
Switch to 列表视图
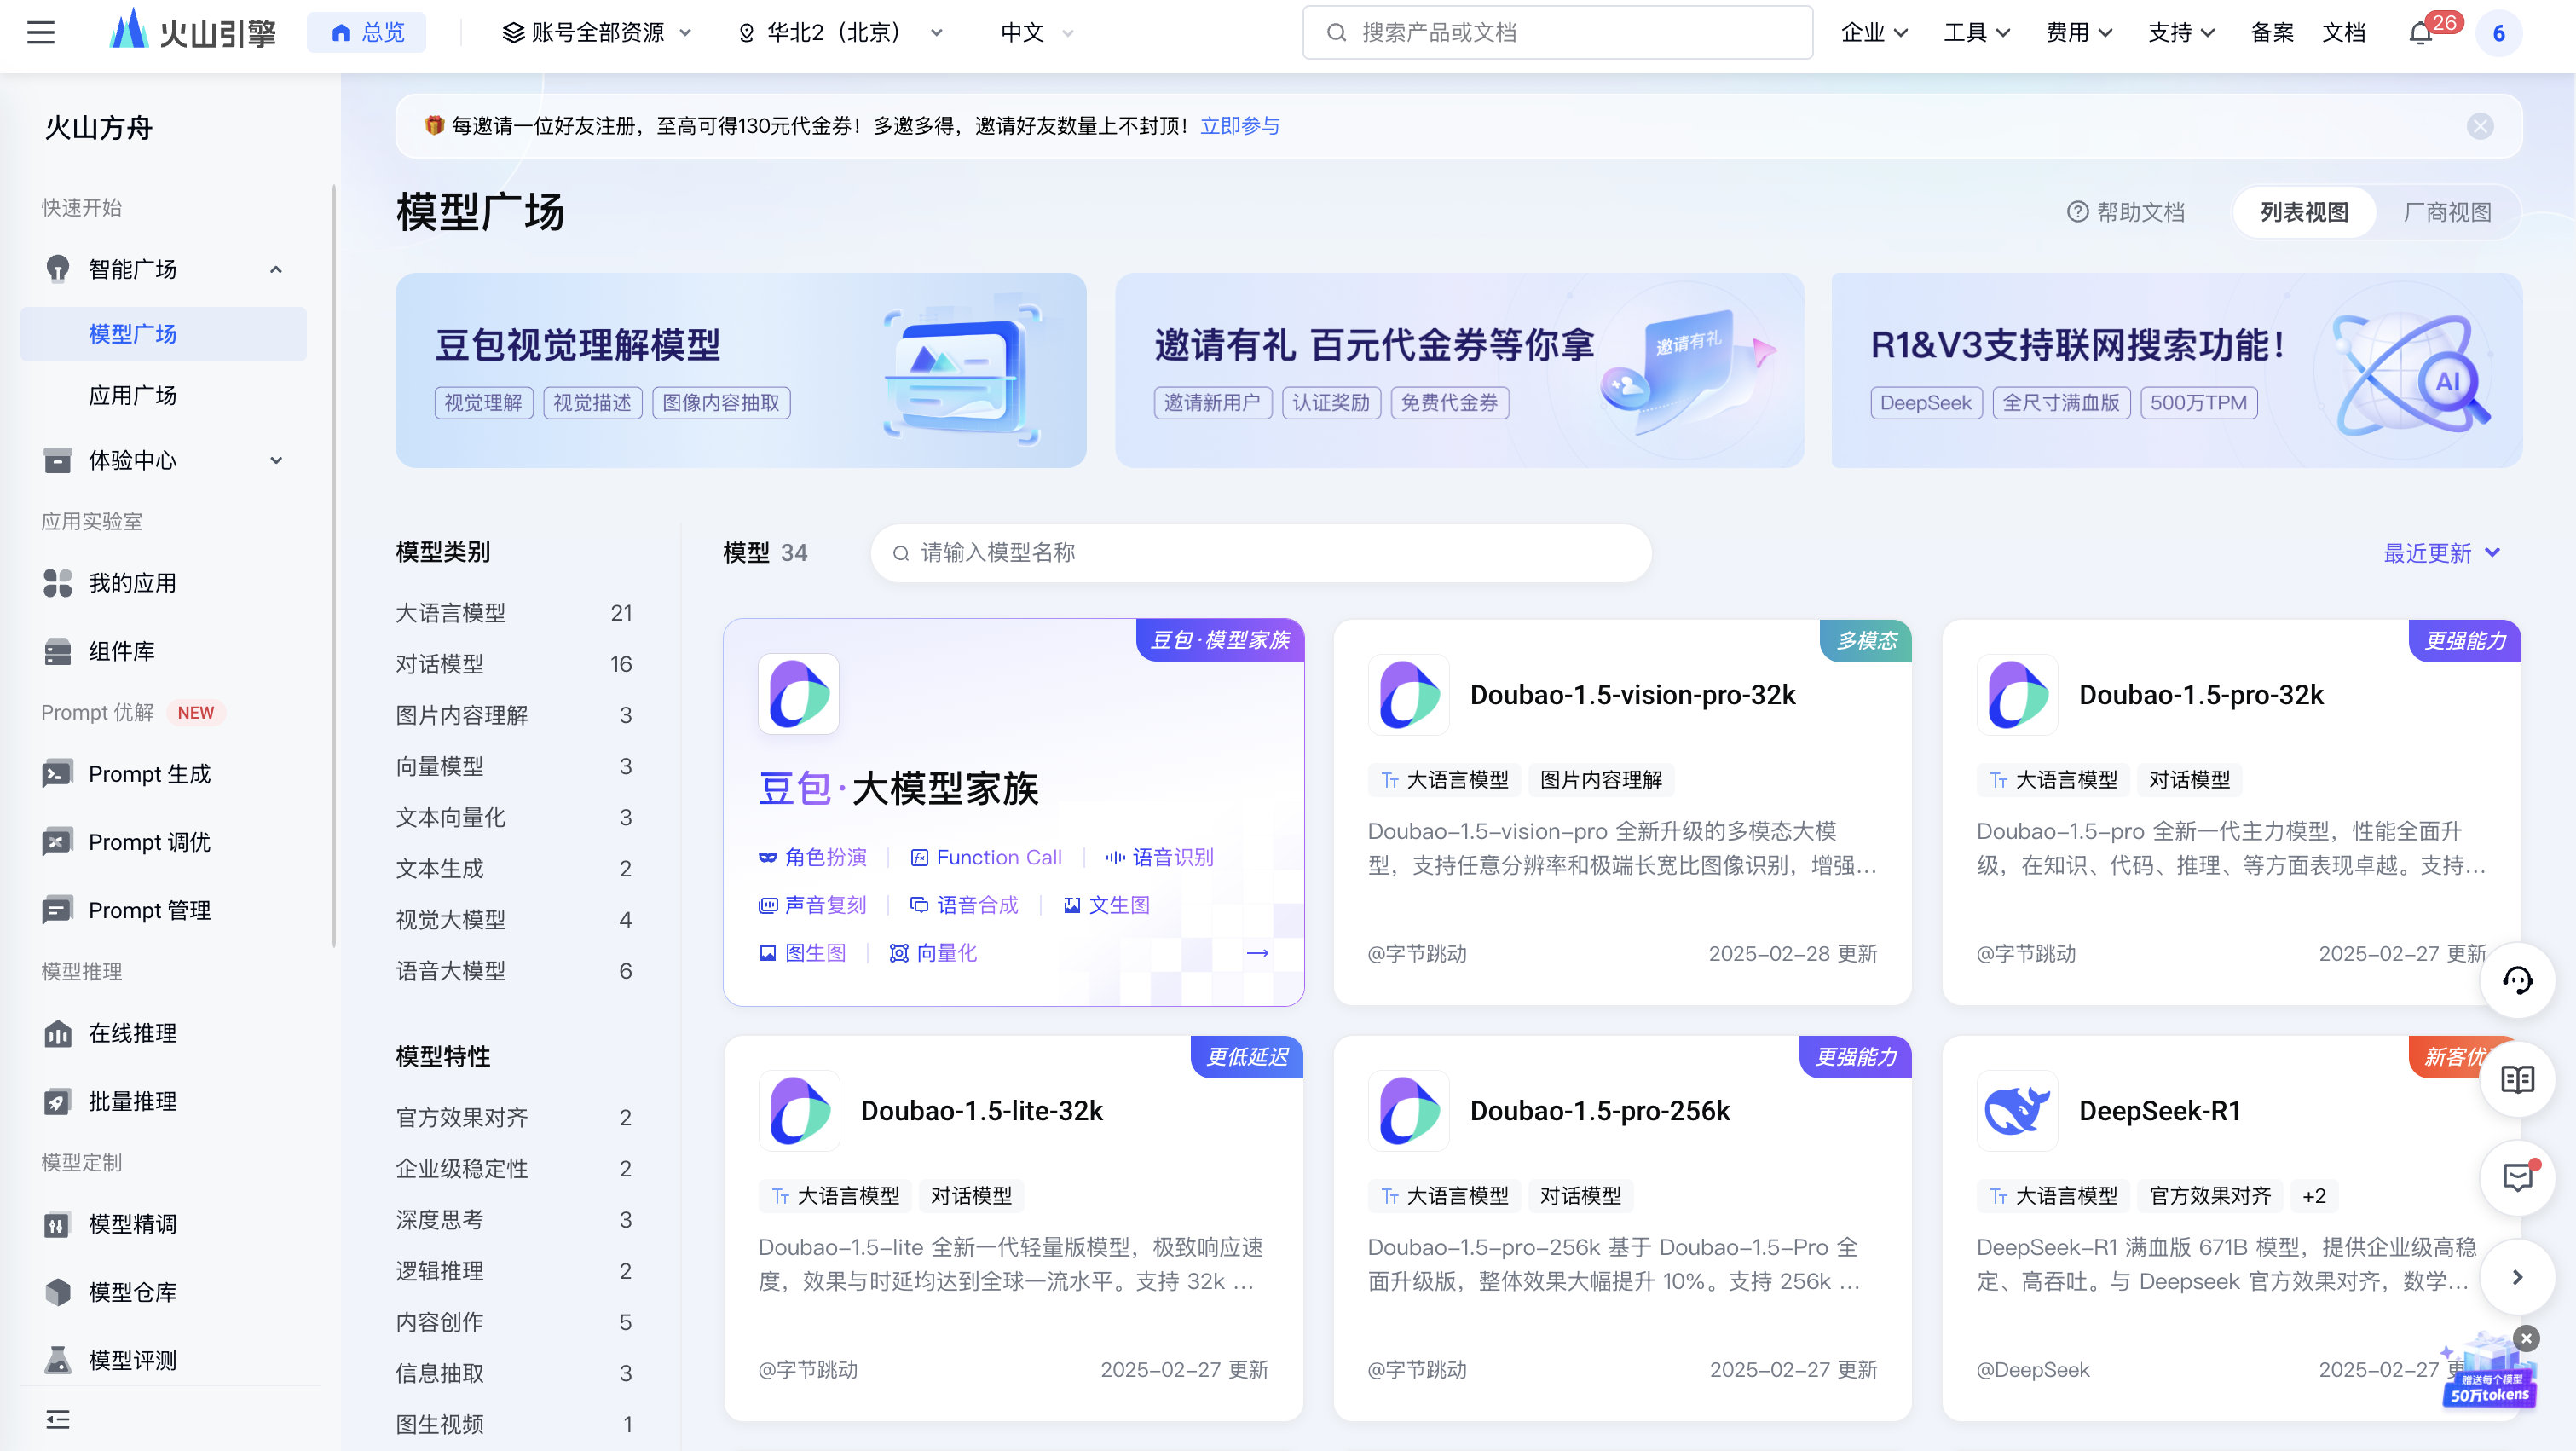pyautogui.click(x=2304, y=212)
